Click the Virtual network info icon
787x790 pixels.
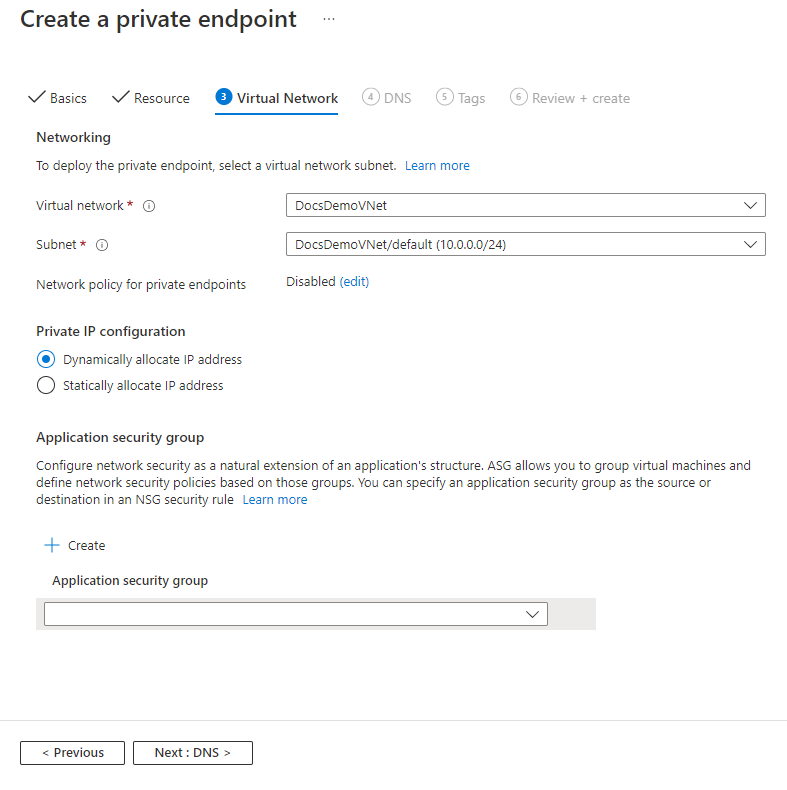[149, 206]
